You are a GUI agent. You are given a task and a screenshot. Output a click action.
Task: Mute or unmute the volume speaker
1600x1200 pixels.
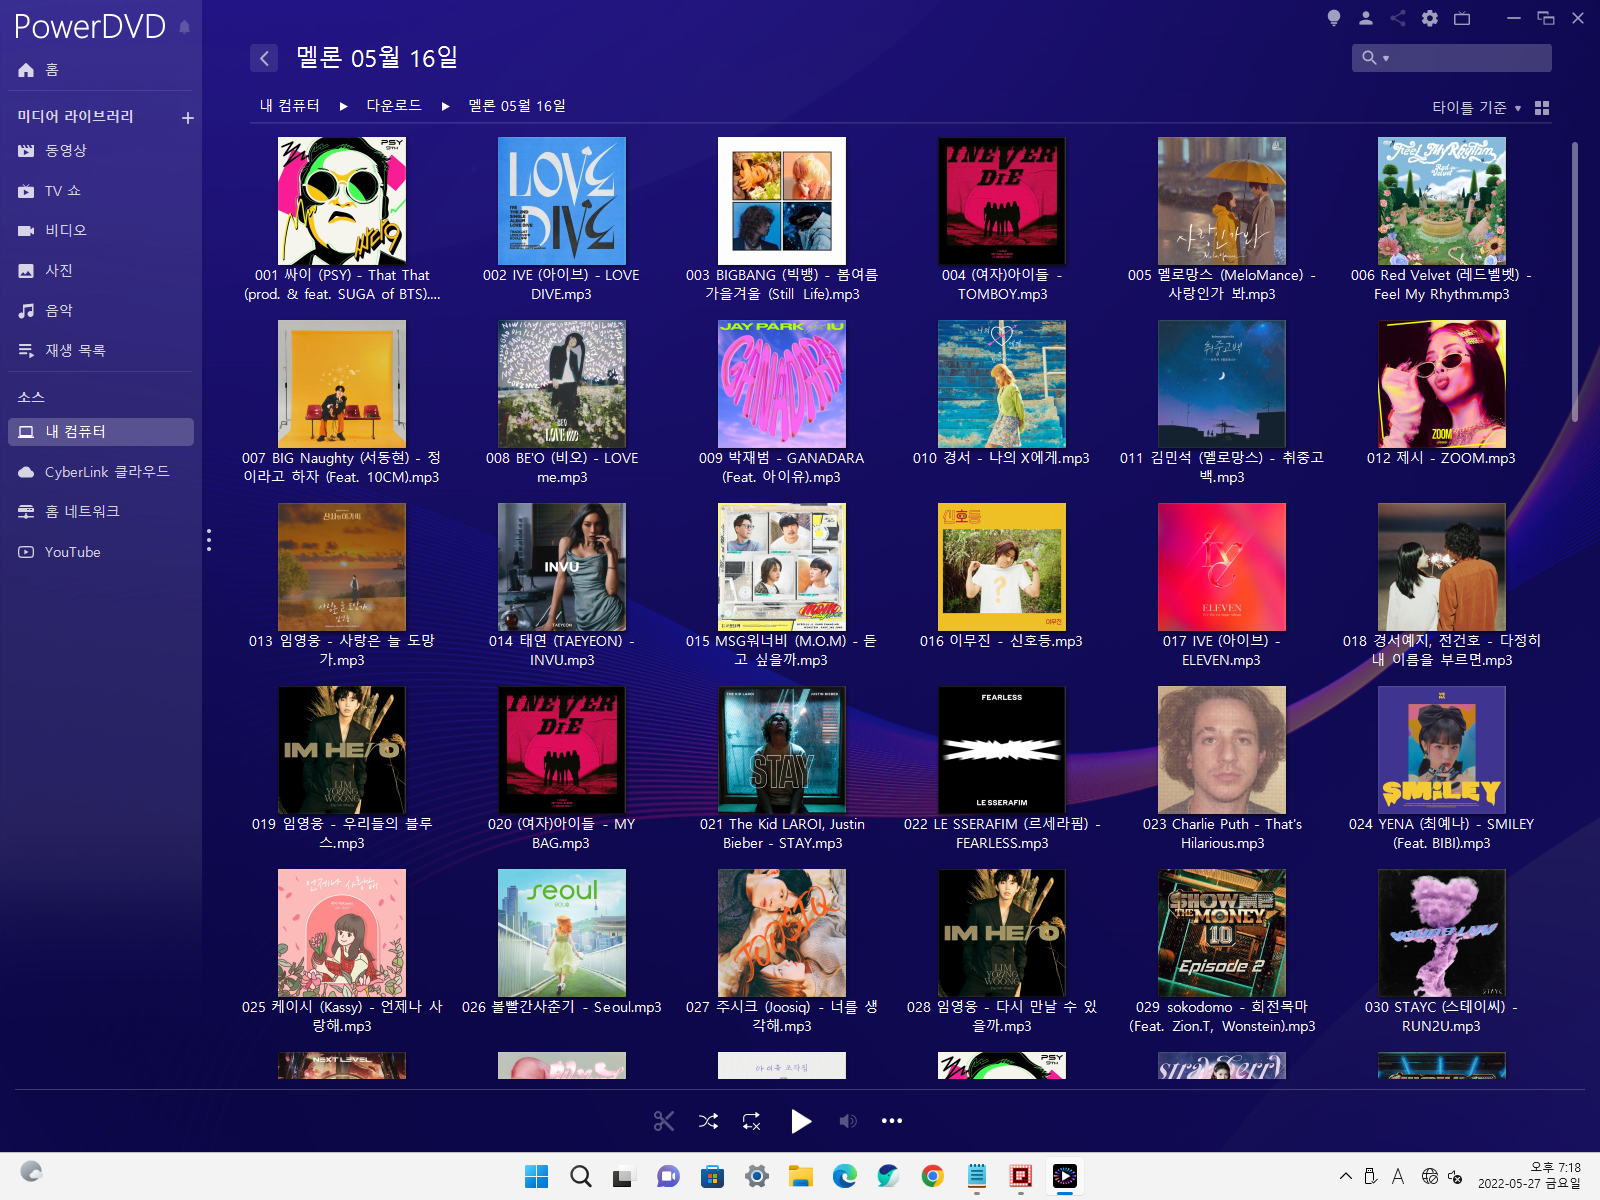[848, 1121]
